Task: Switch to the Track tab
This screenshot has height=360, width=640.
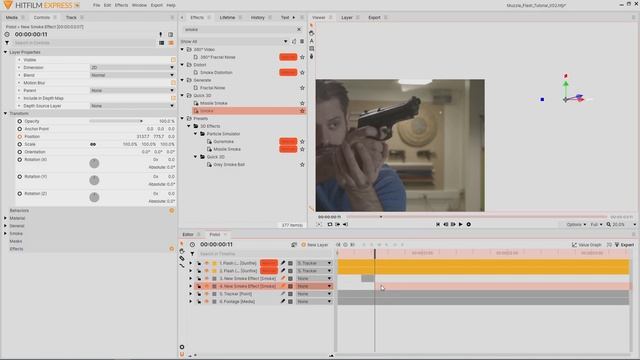Action: click(71, 18)
